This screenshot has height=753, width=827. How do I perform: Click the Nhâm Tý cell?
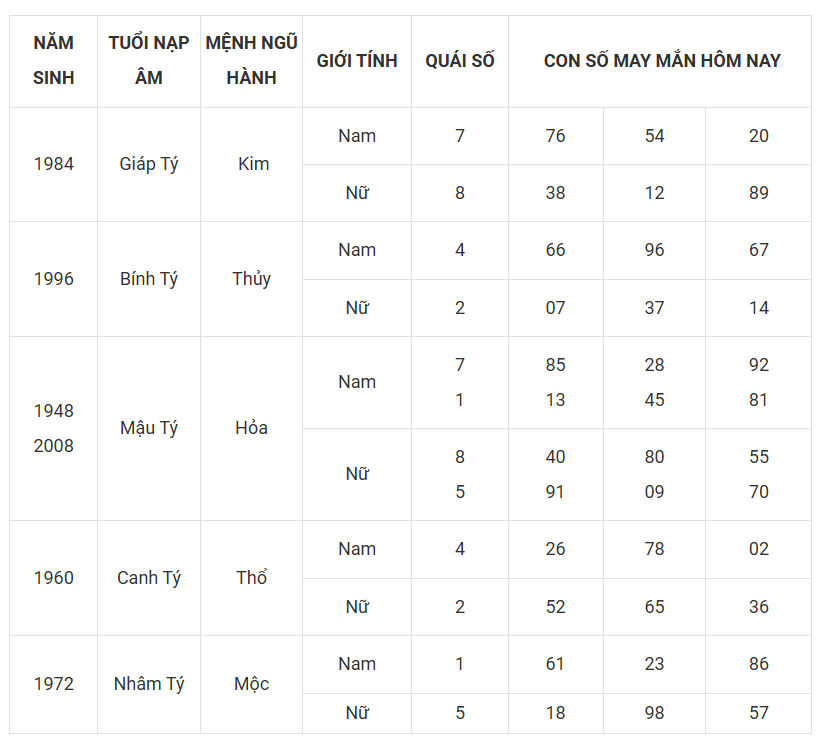click(149, 684)
